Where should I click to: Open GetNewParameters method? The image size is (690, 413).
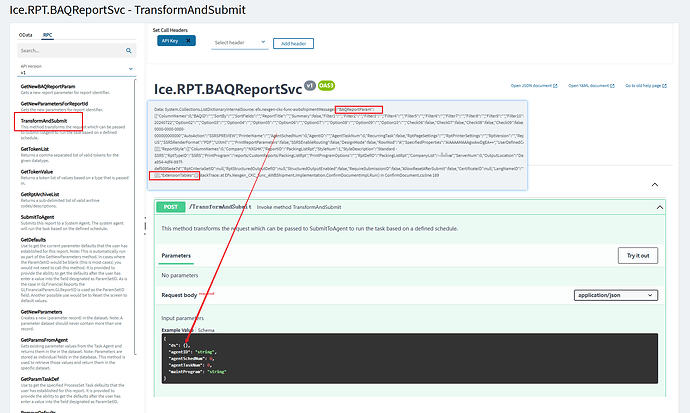pos(41,312)
